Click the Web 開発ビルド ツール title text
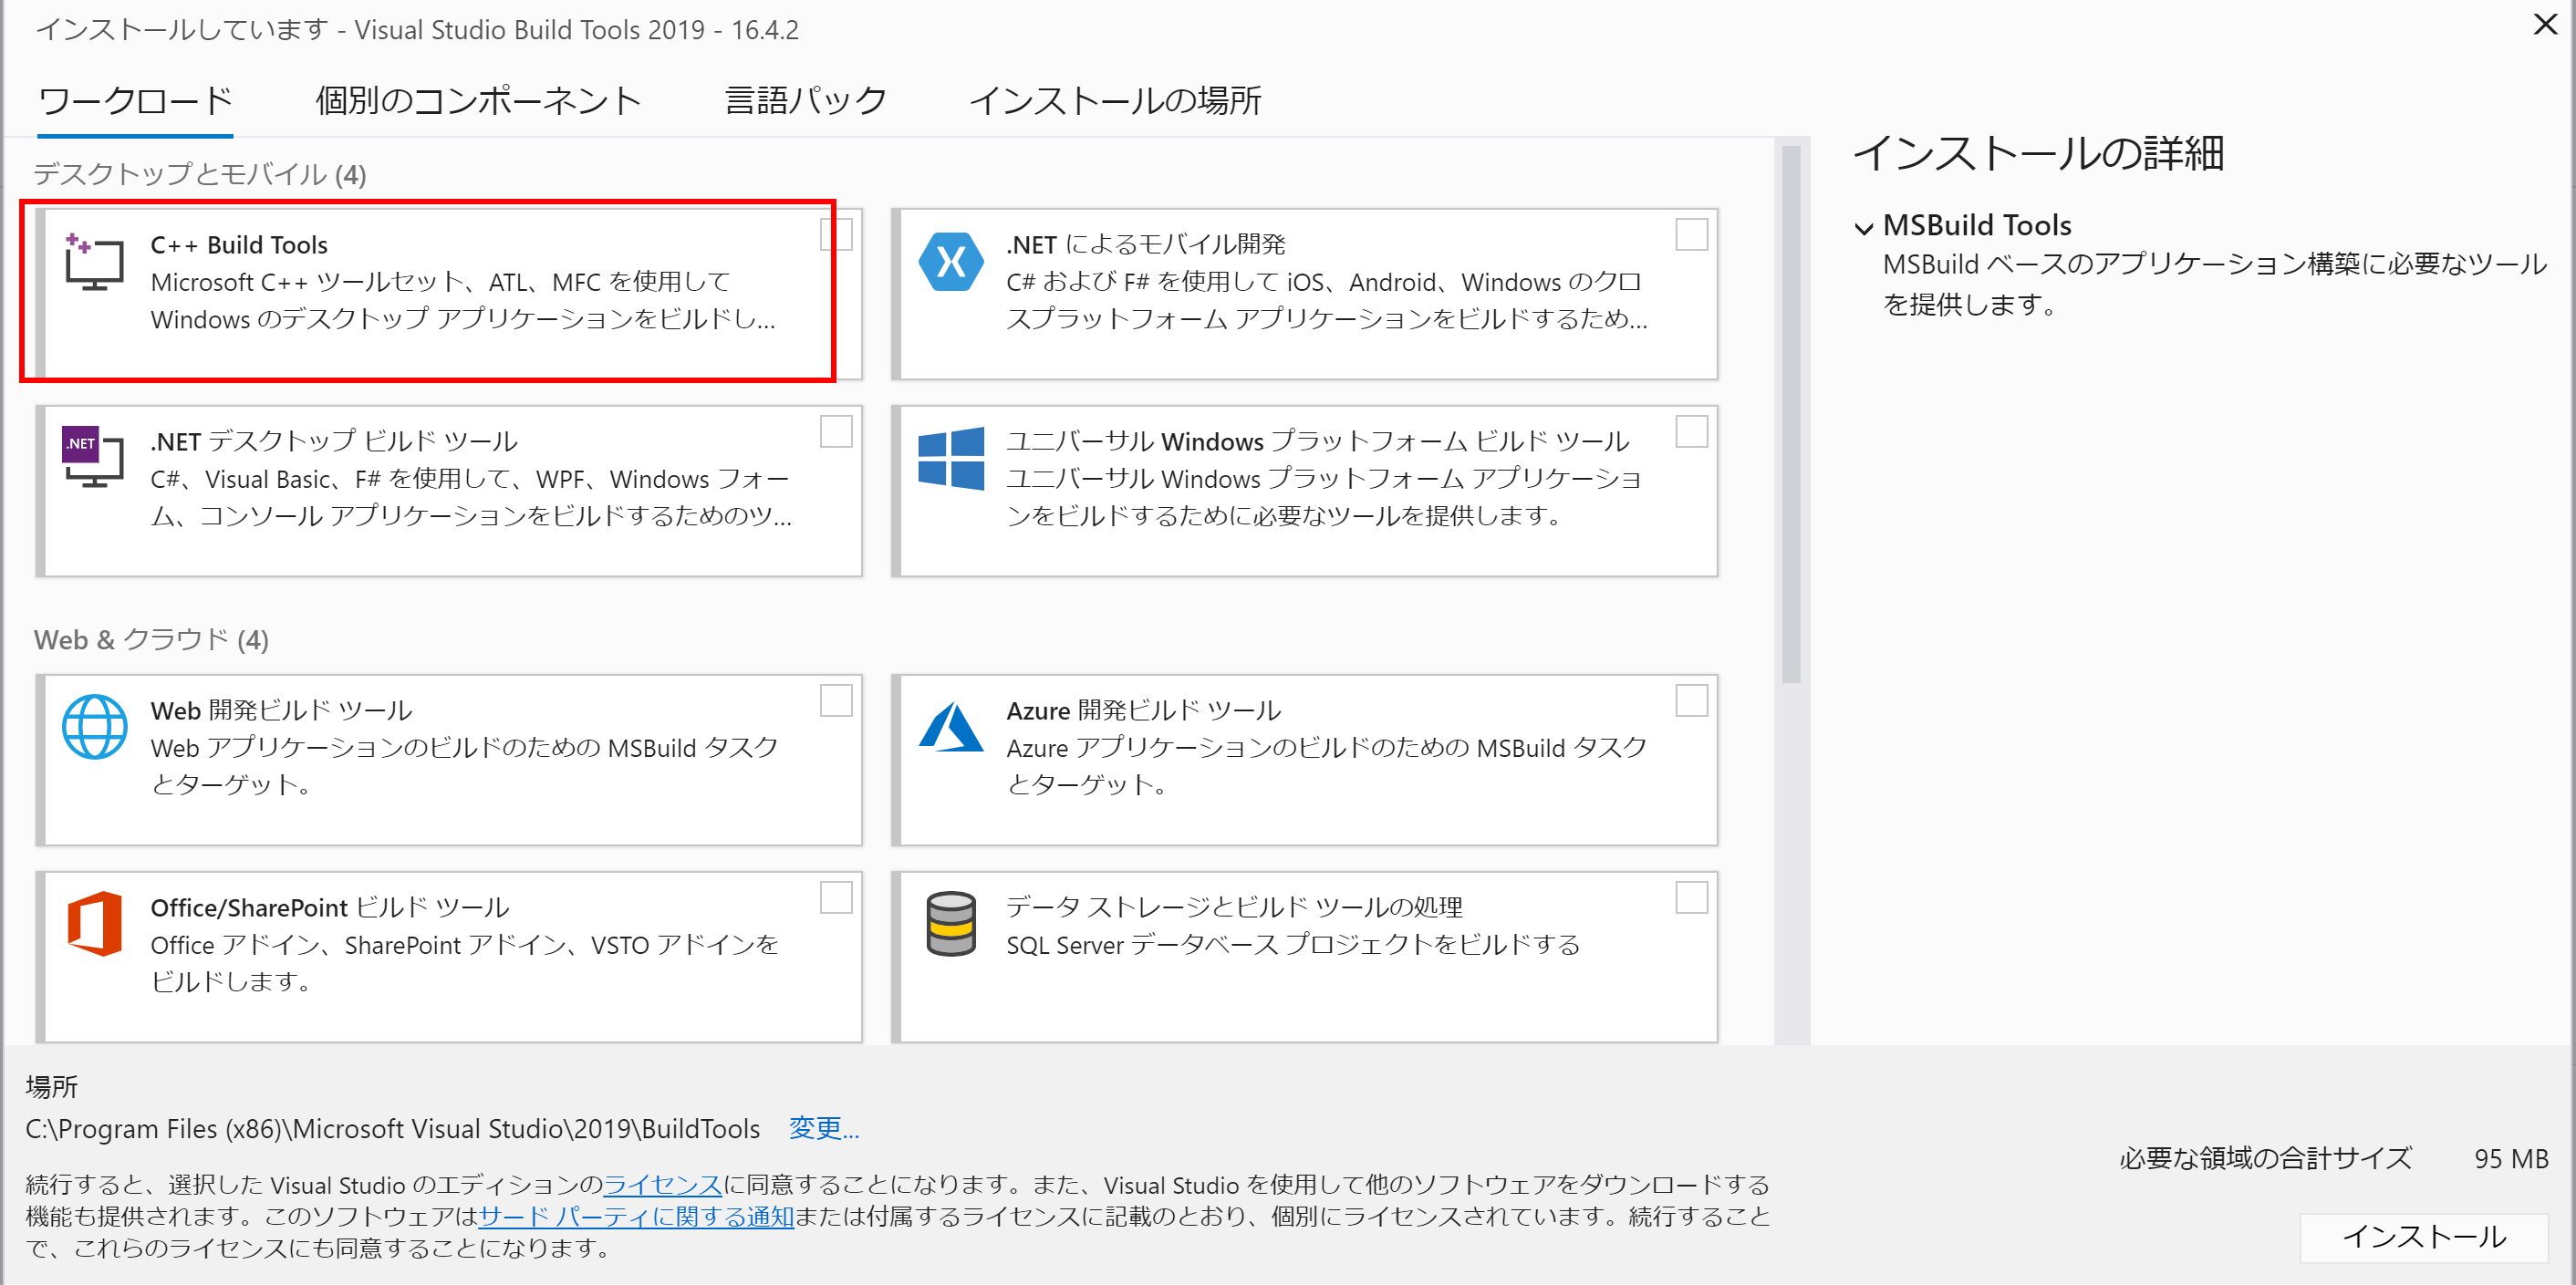 pos(281,711)
